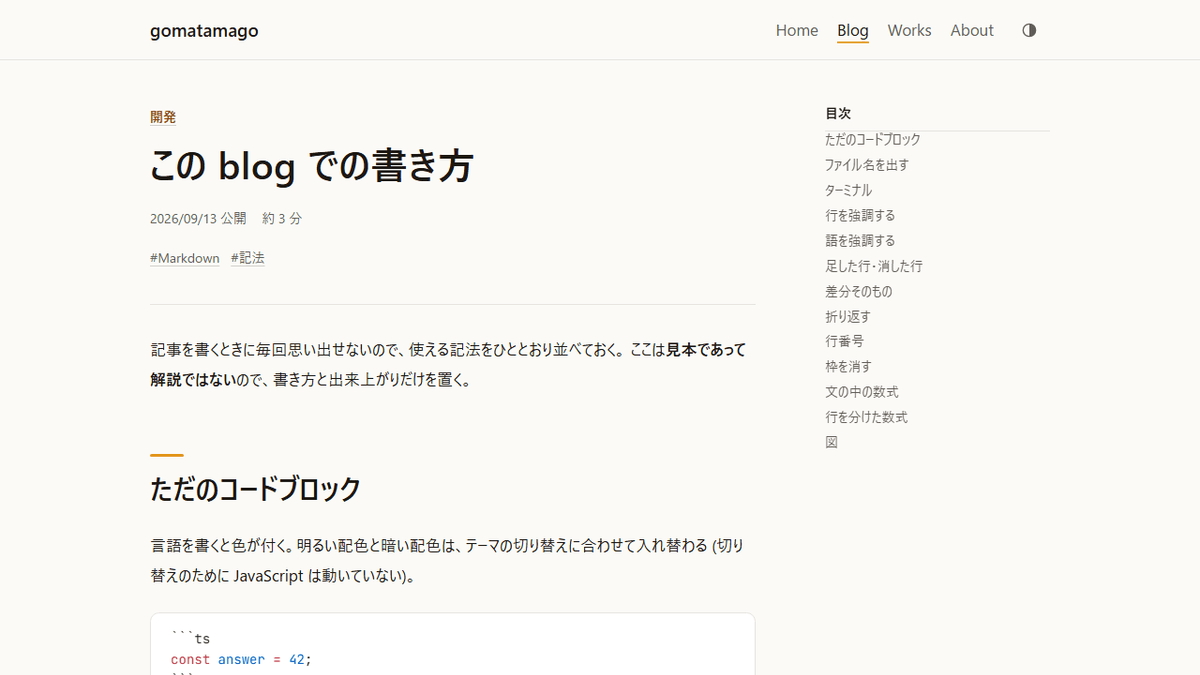Click the 約 3 分 reading time
The width and height of the screenshot is (1200, 675).
point(282,218)
